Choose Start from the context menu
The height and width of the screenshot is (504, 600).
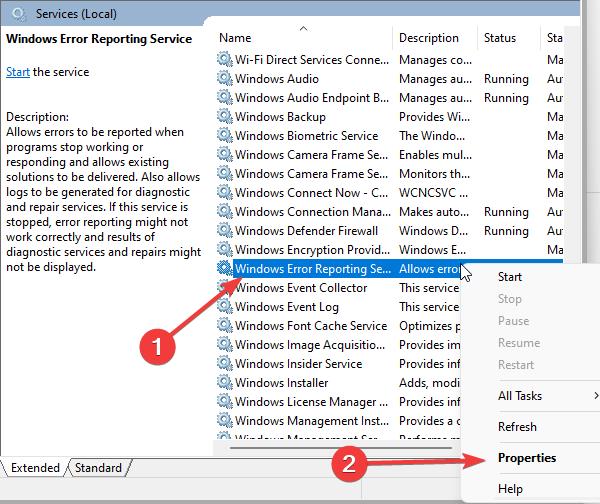coord(510,277)
